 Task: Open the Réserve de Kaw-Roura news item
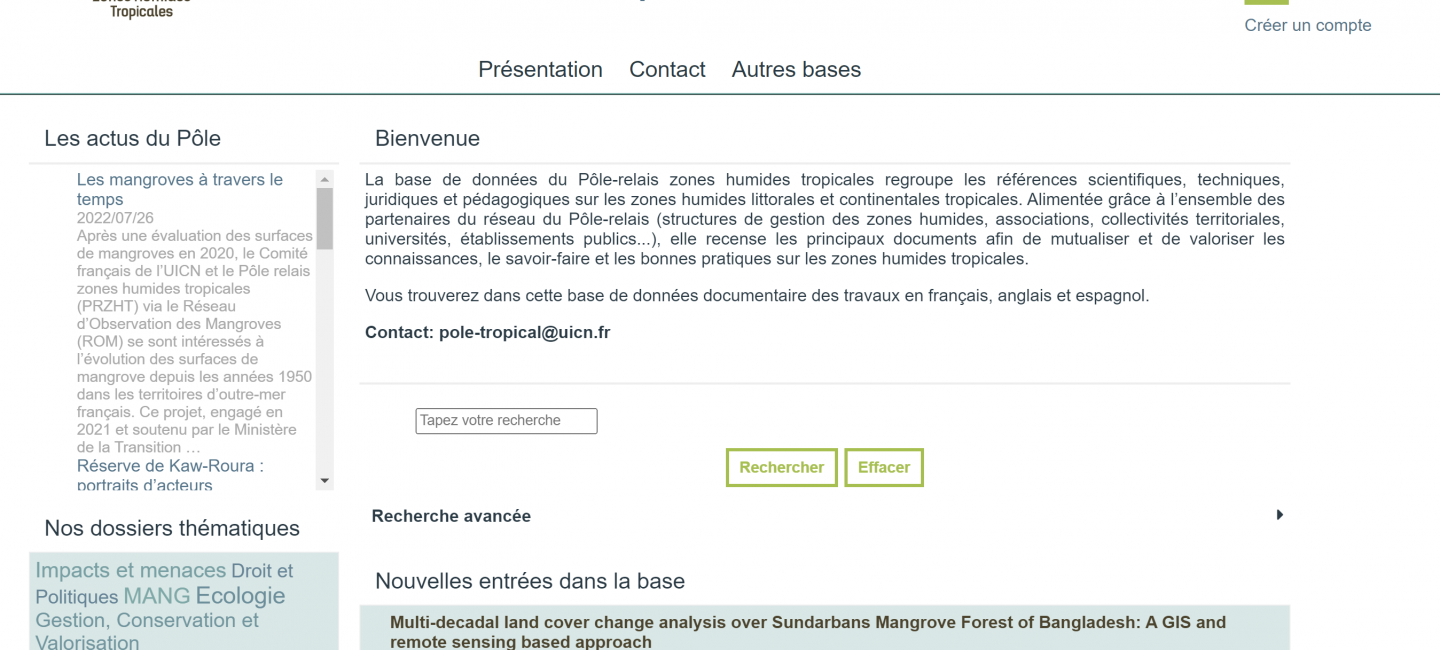[170, 475]
